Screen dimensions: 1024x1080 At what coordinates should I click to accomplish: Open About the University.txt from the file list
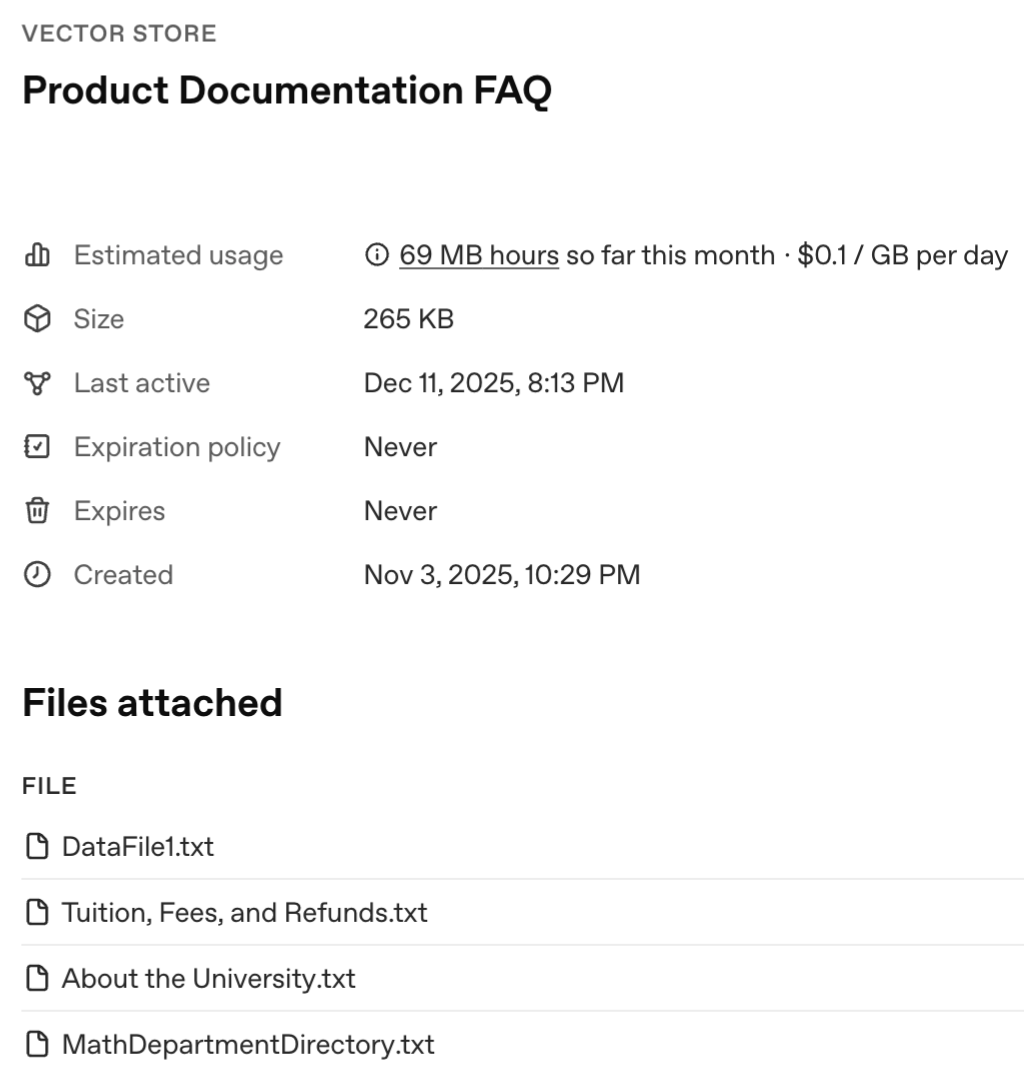209,978
